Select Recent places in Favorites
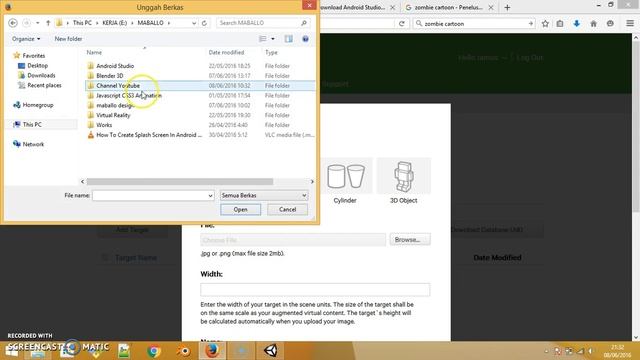640x360 pixels. pos(44,85)
